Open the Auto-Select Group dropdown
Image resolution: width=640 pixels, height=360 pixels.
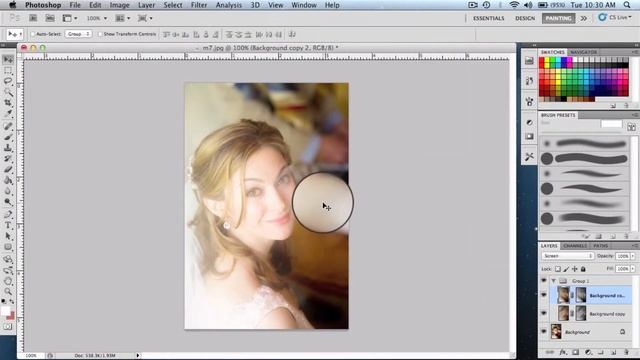coord(78,34)
